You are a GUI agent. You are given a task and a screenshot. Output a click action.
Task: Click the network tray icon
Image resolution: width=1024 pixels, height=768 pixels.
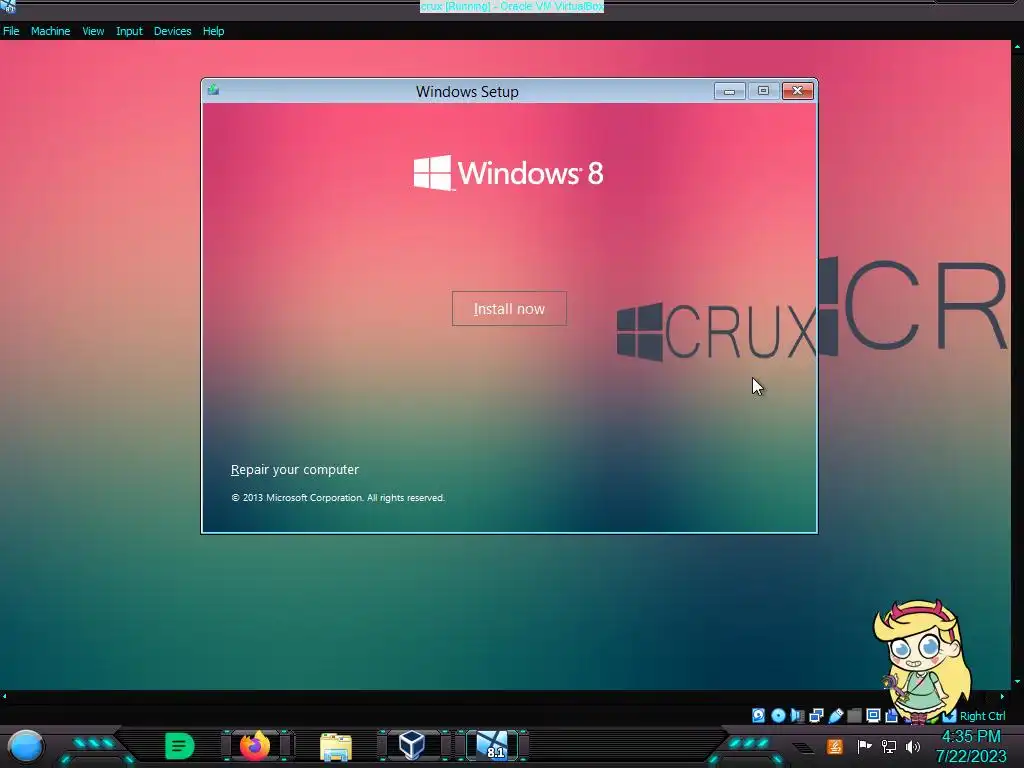pos(889,746)
